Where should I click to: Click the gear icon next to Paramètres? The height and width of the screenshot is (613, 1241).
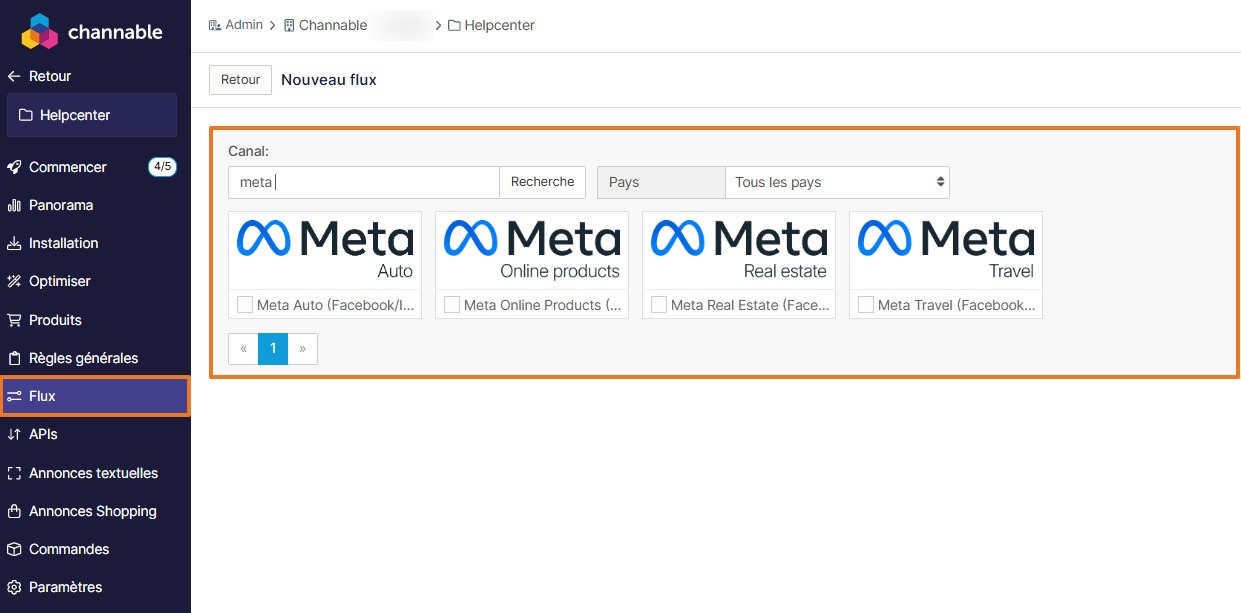coord(14,587)
